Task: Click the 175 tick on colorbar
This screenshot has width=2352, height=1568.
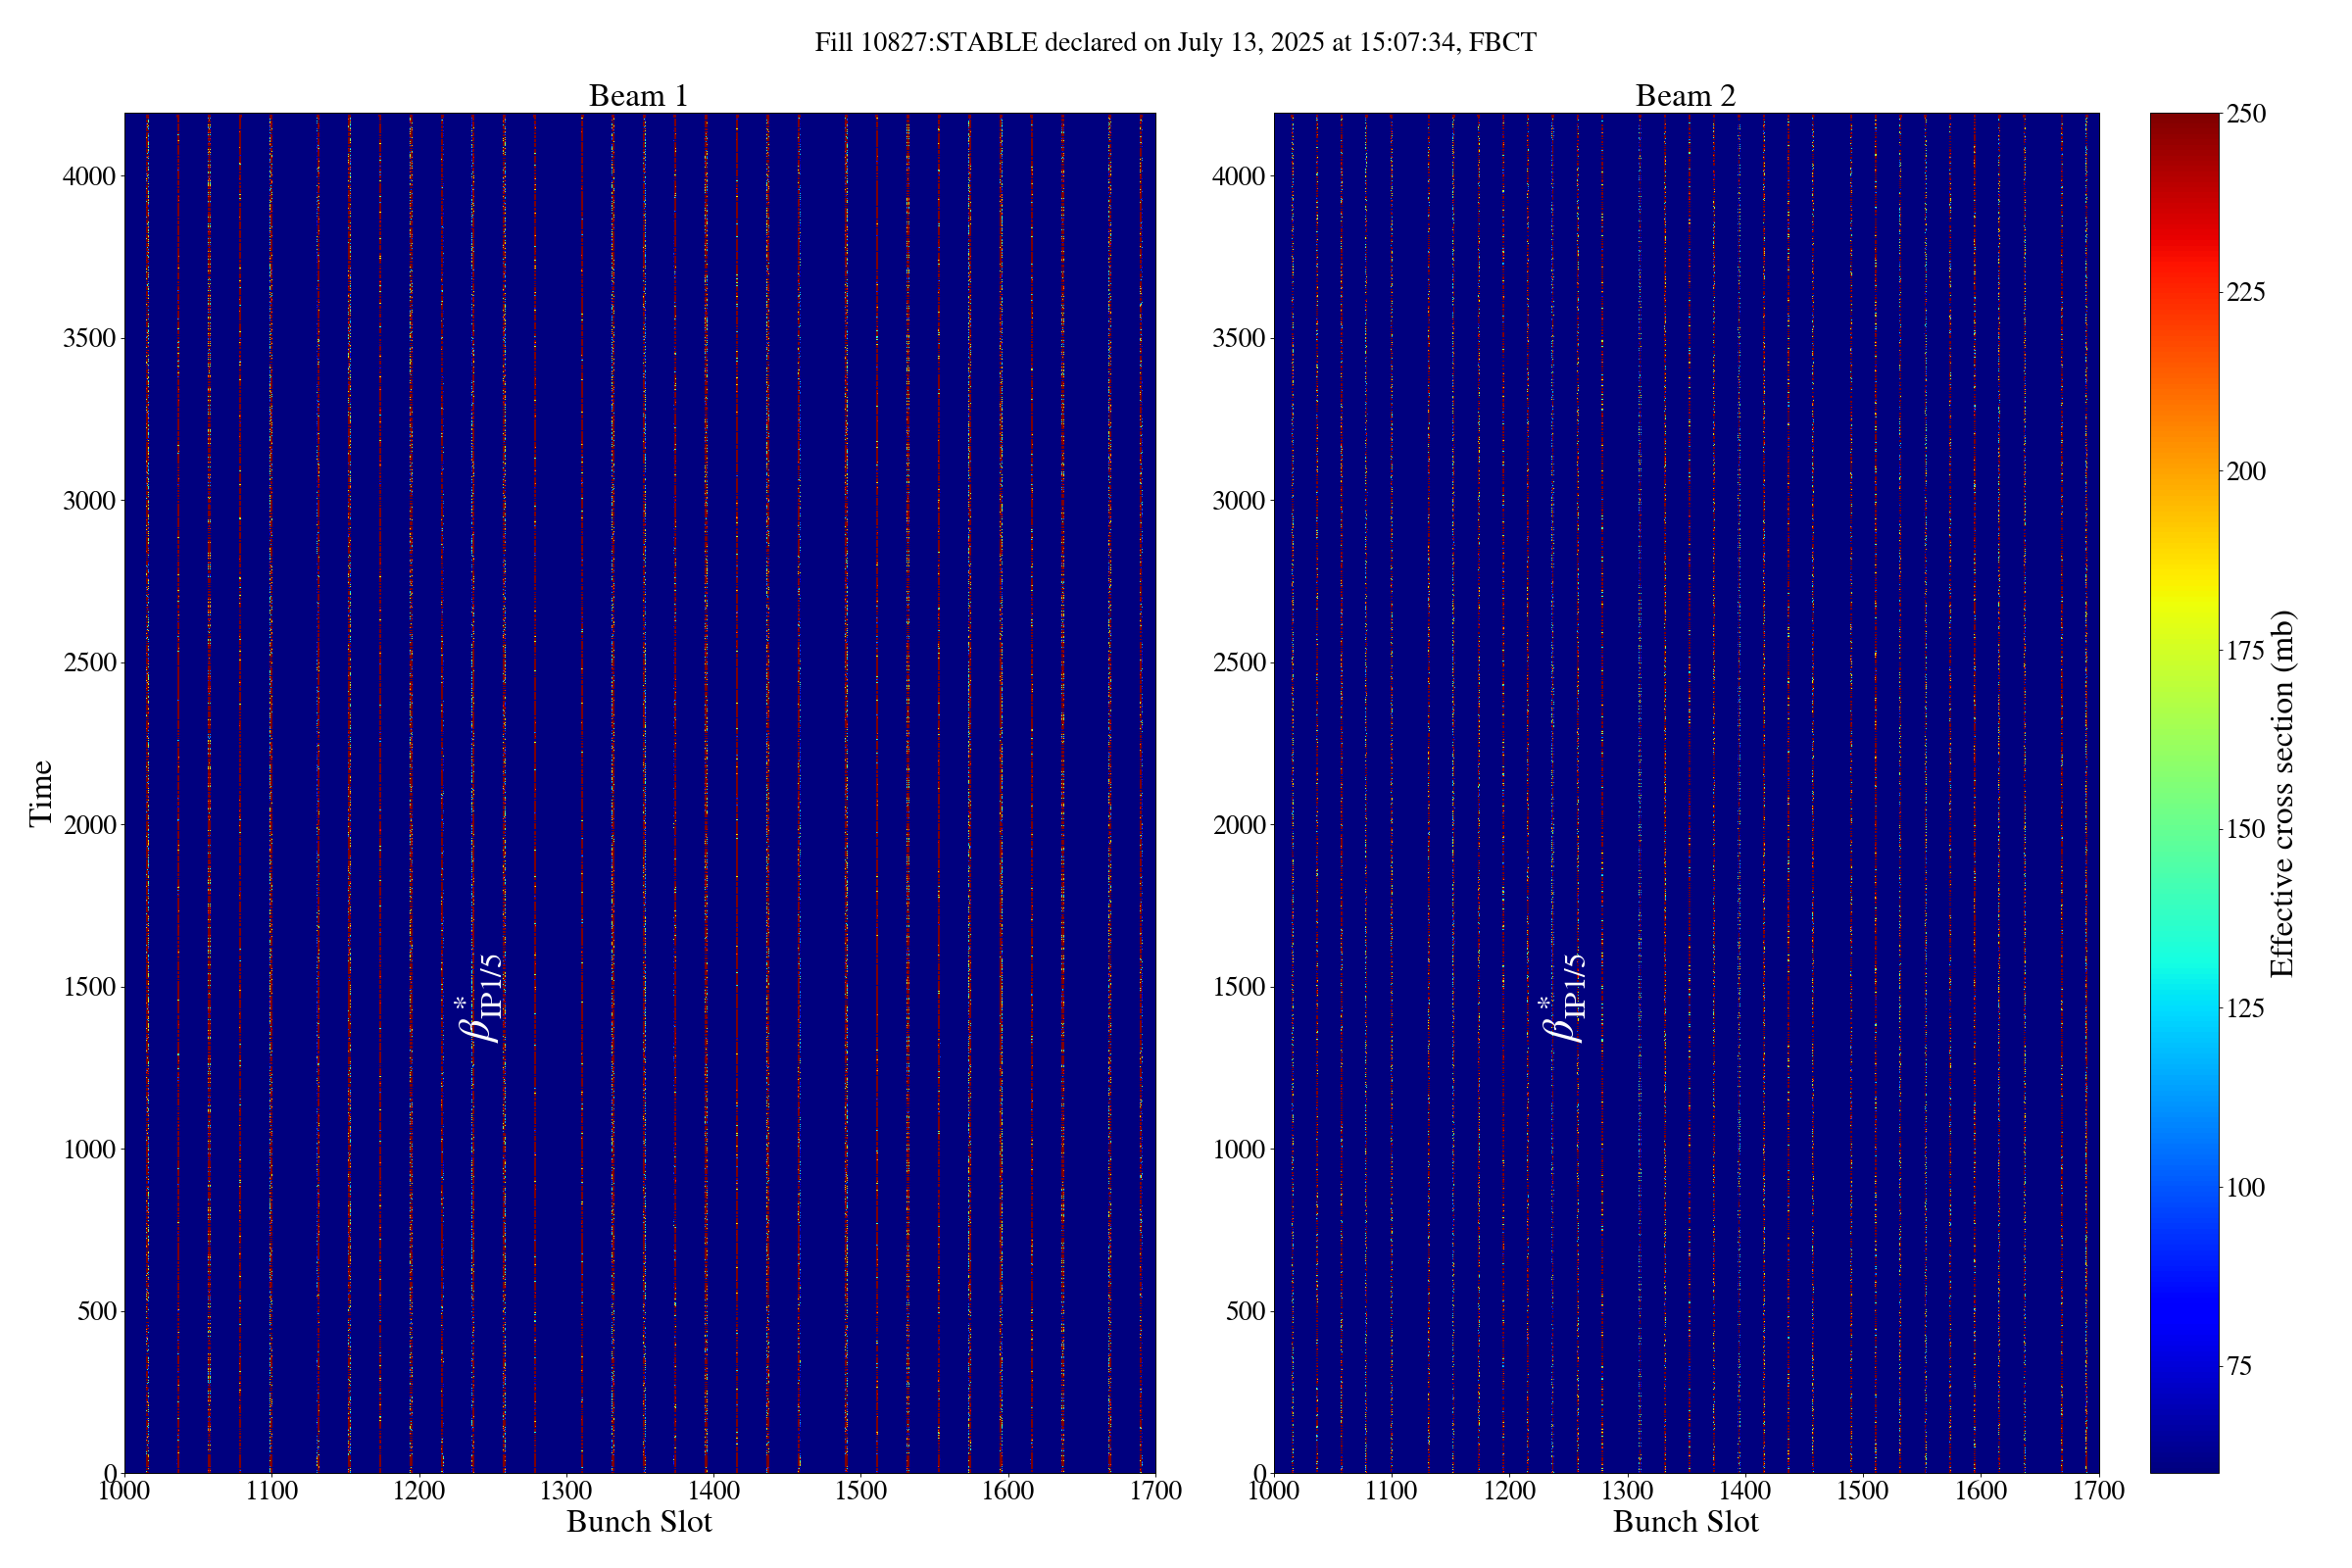Action: click(x=2245, y=651)
